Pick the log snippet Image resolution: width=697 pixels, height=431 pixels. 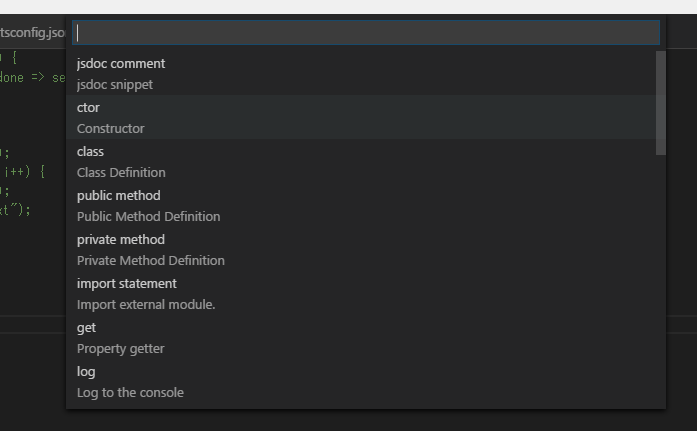tap(87, 372)
